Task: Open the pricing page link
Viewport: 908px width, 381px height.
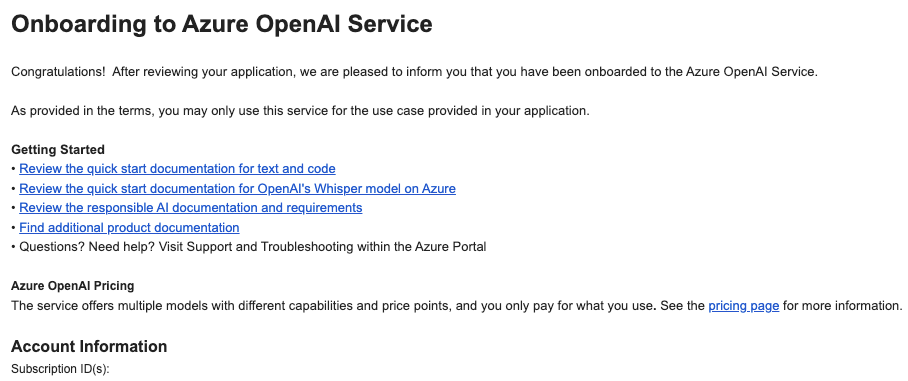Action: [x=744, y=306]
